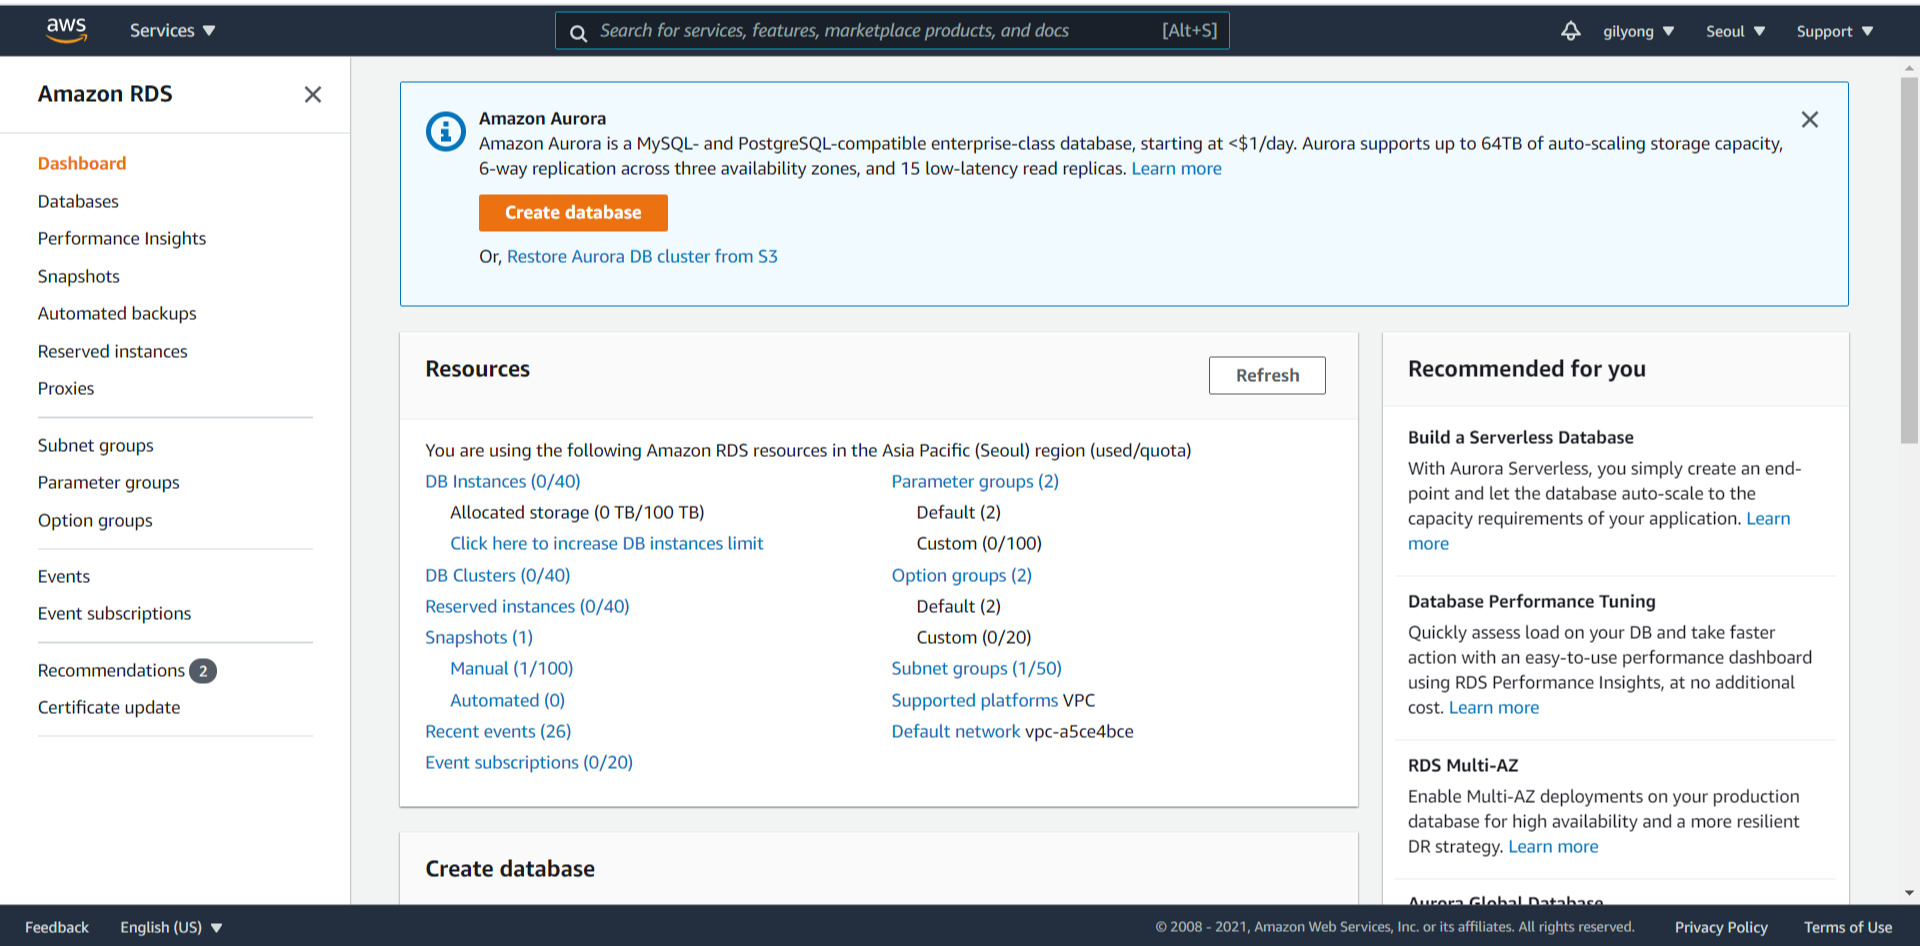The image size is (1920, 946).
Task: Click the Supported platforms link
Action: tap(975, 700)
